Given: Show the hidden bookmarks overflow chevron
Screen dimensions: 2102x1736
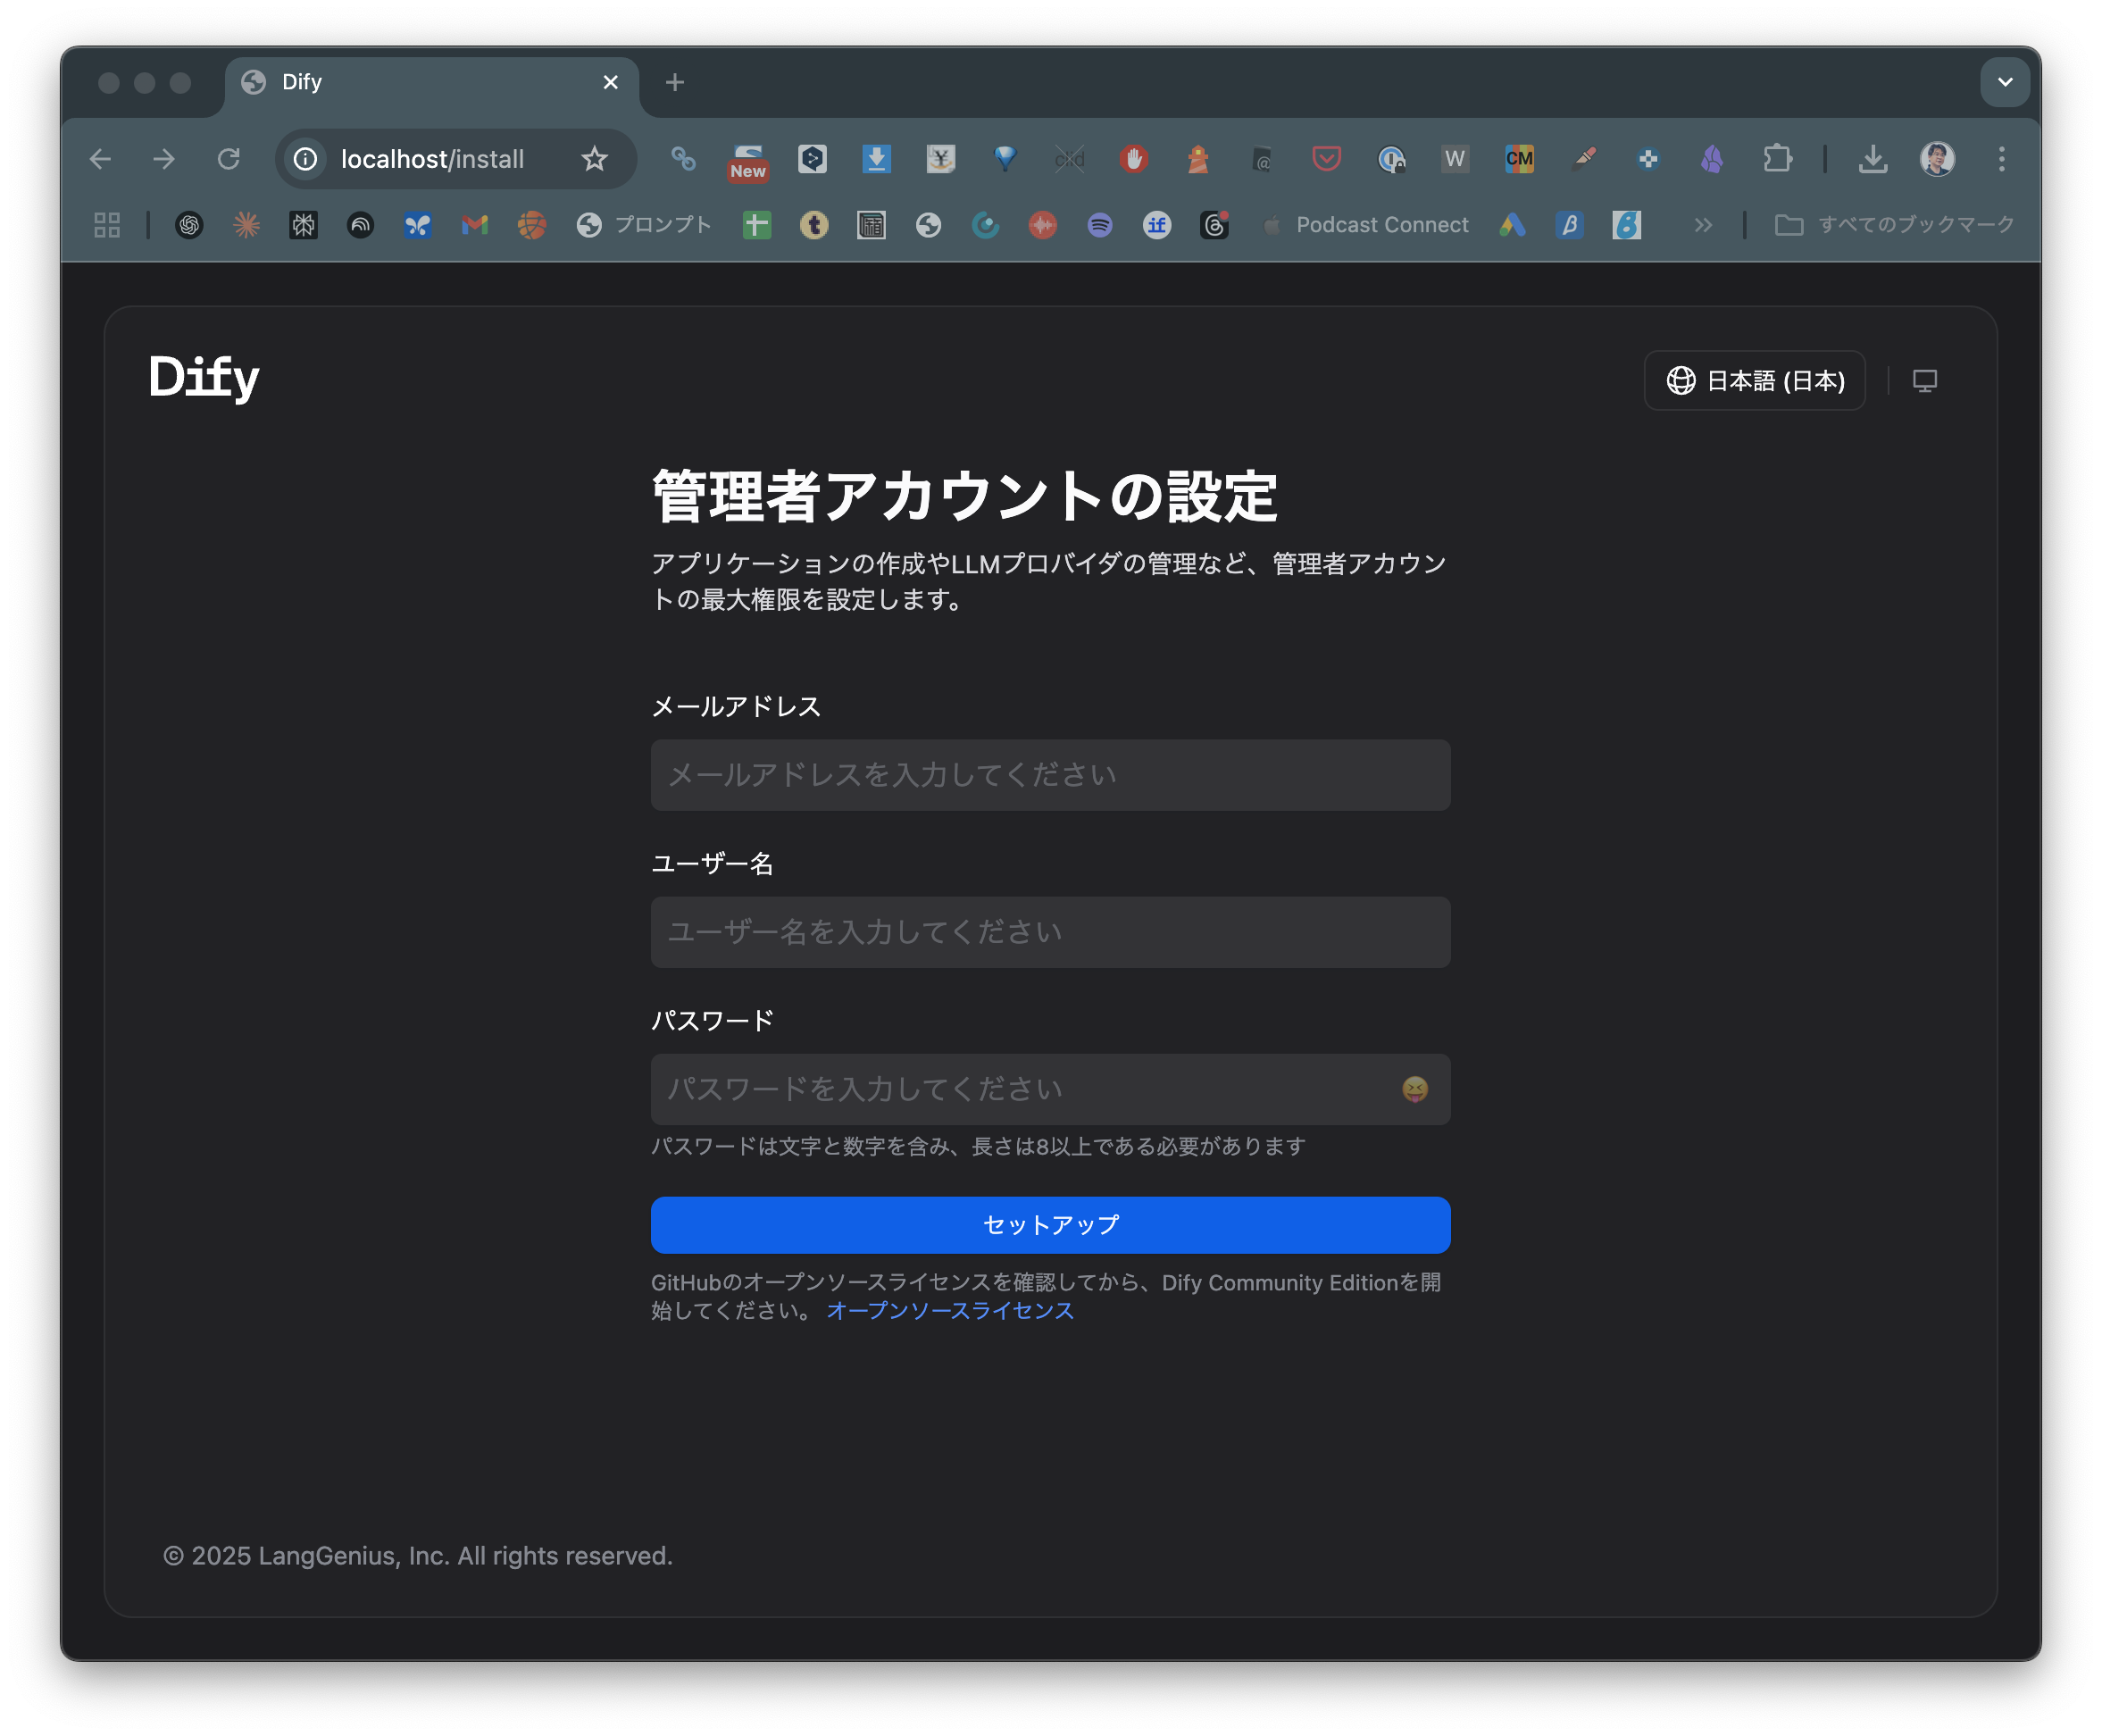Looking at the screenshot, I should 1703,225.
